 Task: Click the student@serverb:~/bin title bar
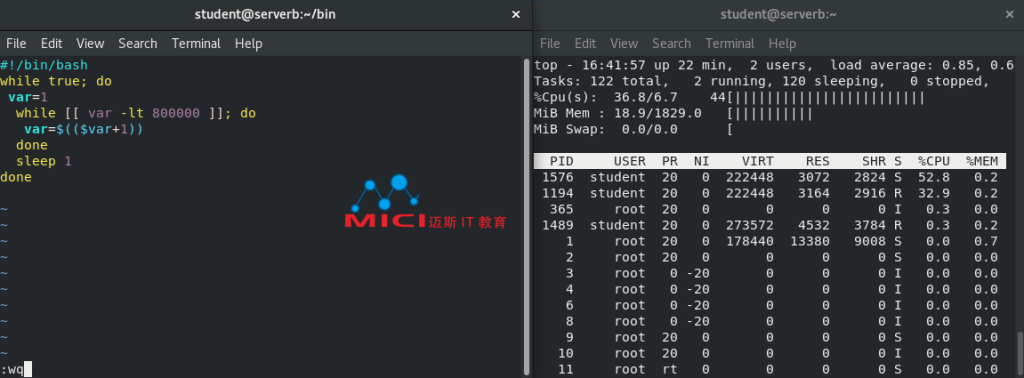coord(264,14)
